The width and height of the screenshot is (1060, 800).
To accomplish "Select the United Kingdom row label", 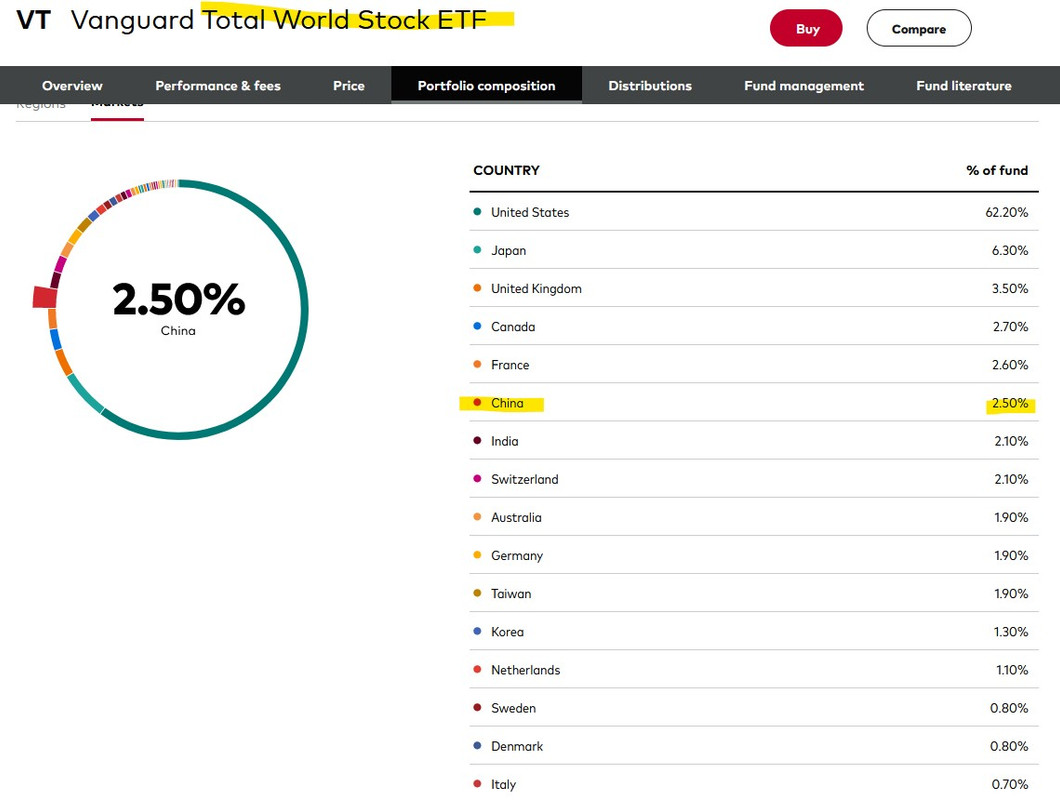I will tap(536, 289).
